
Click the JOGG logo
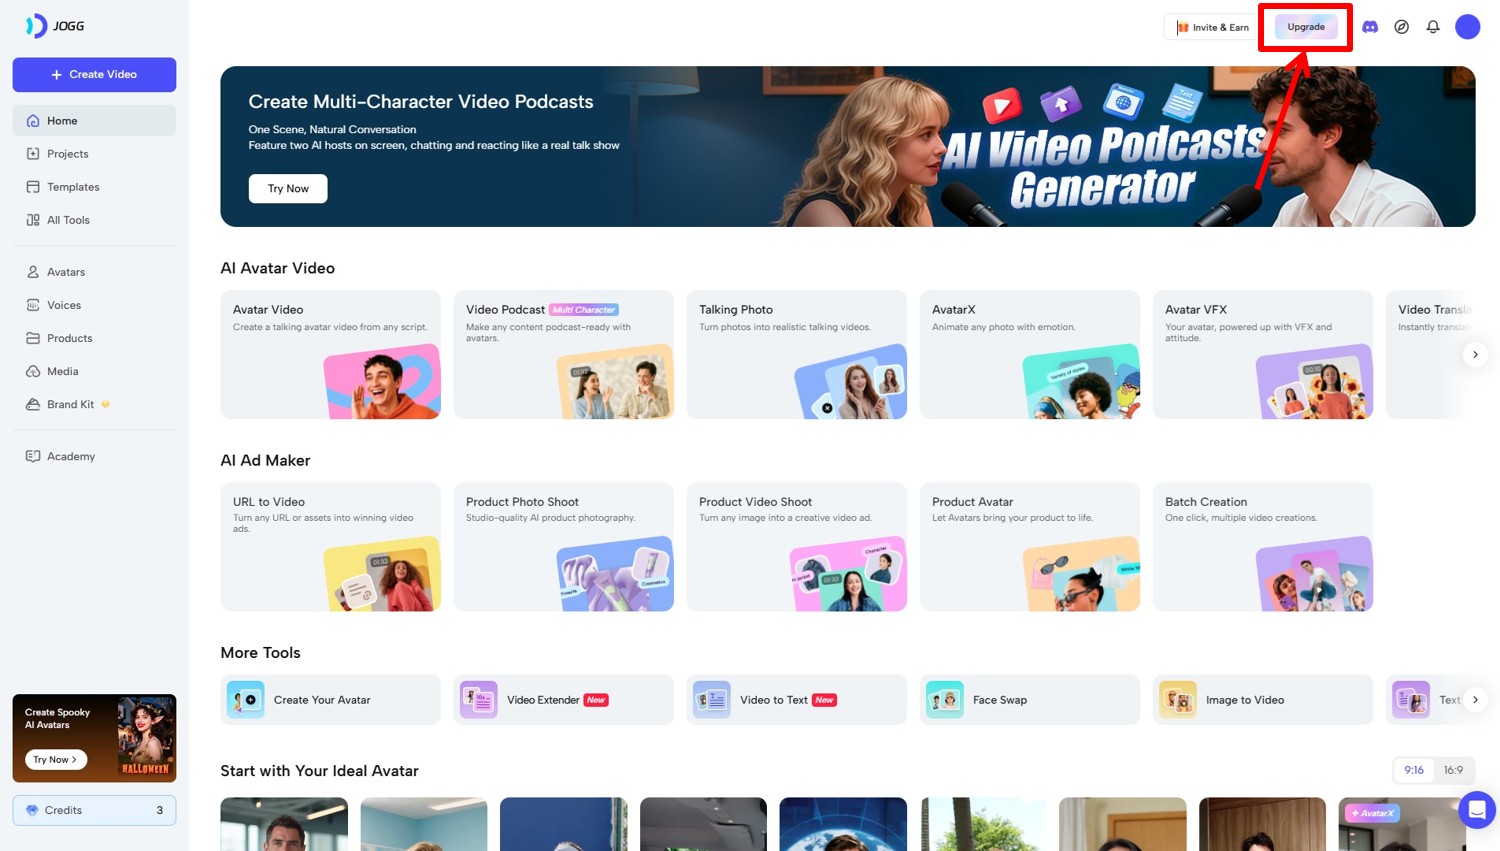(x=55, y=26)
